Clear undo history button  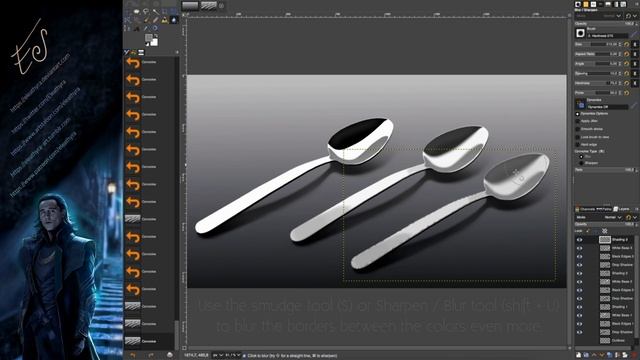[170, 356]
